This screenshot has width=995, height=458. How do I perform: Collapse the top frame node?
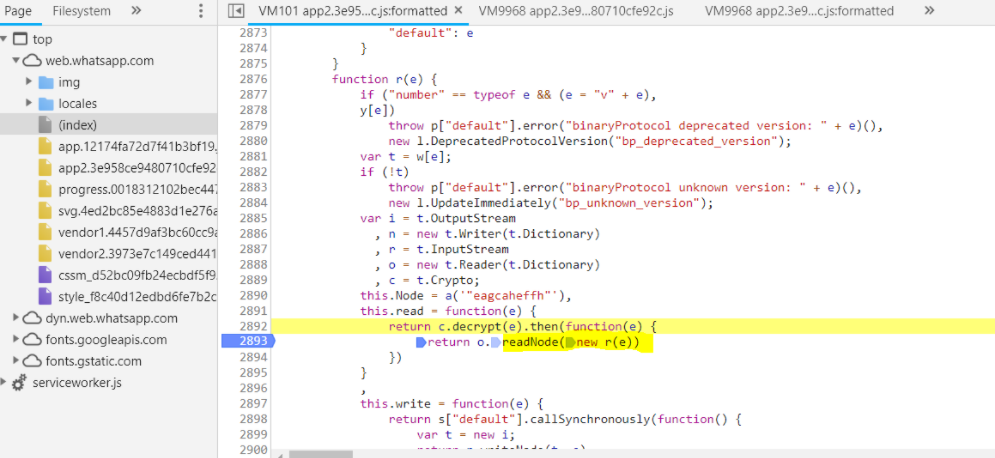pos(4,39)
